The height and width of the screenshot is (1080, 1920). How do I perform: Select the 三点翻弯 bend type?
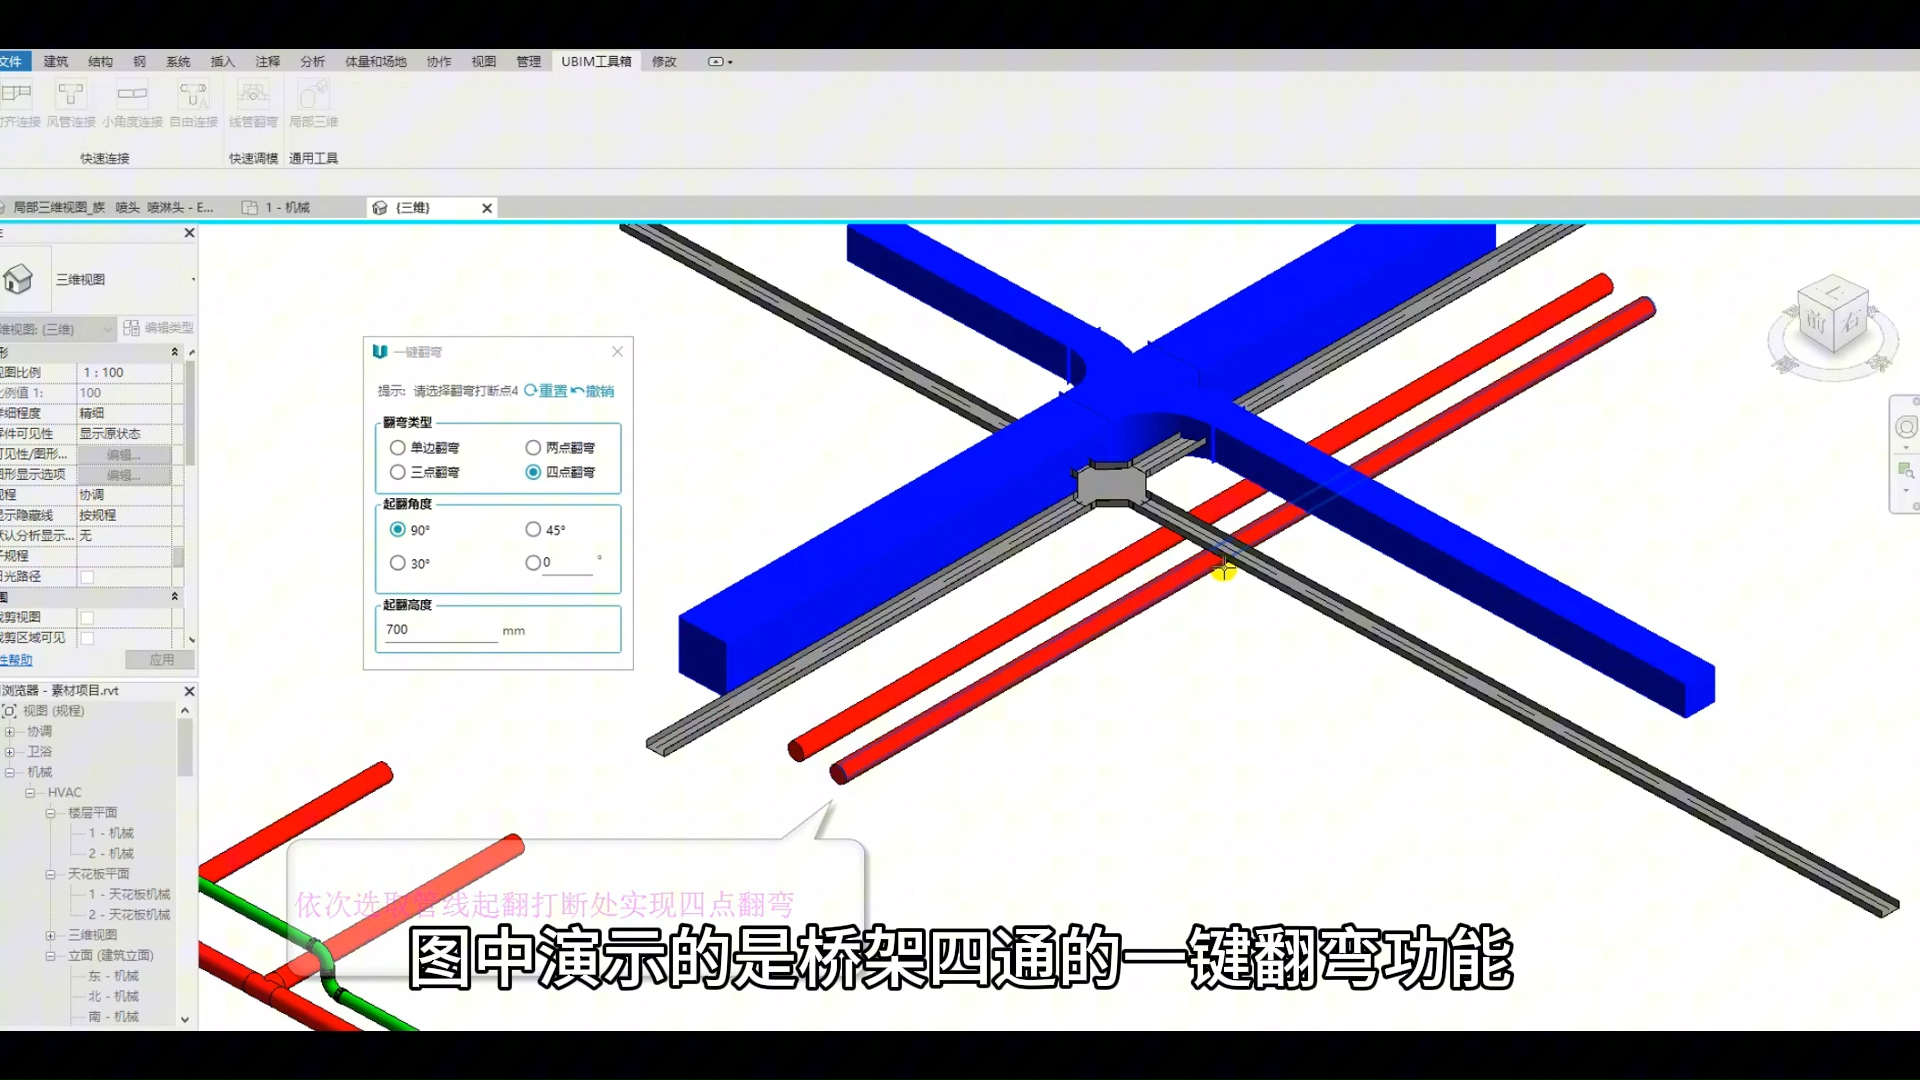(x=398, y=472)
